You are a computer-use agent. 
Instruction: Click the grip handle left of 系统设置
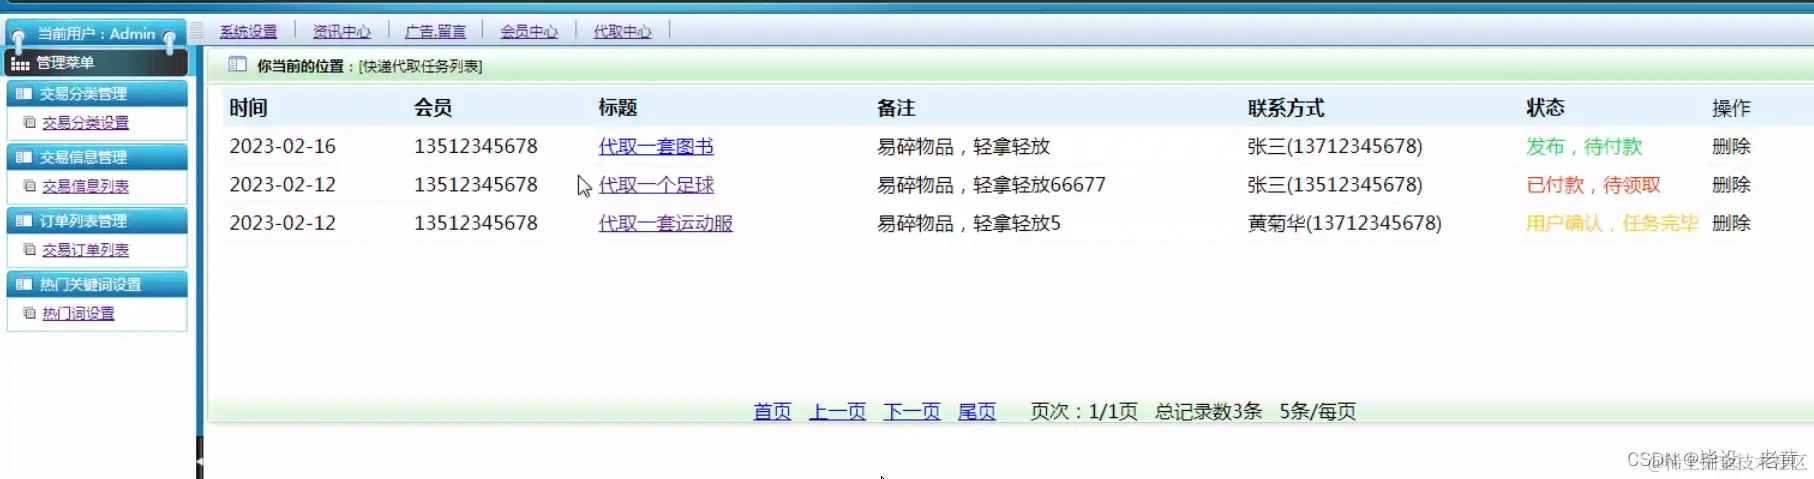pos(197,31)
